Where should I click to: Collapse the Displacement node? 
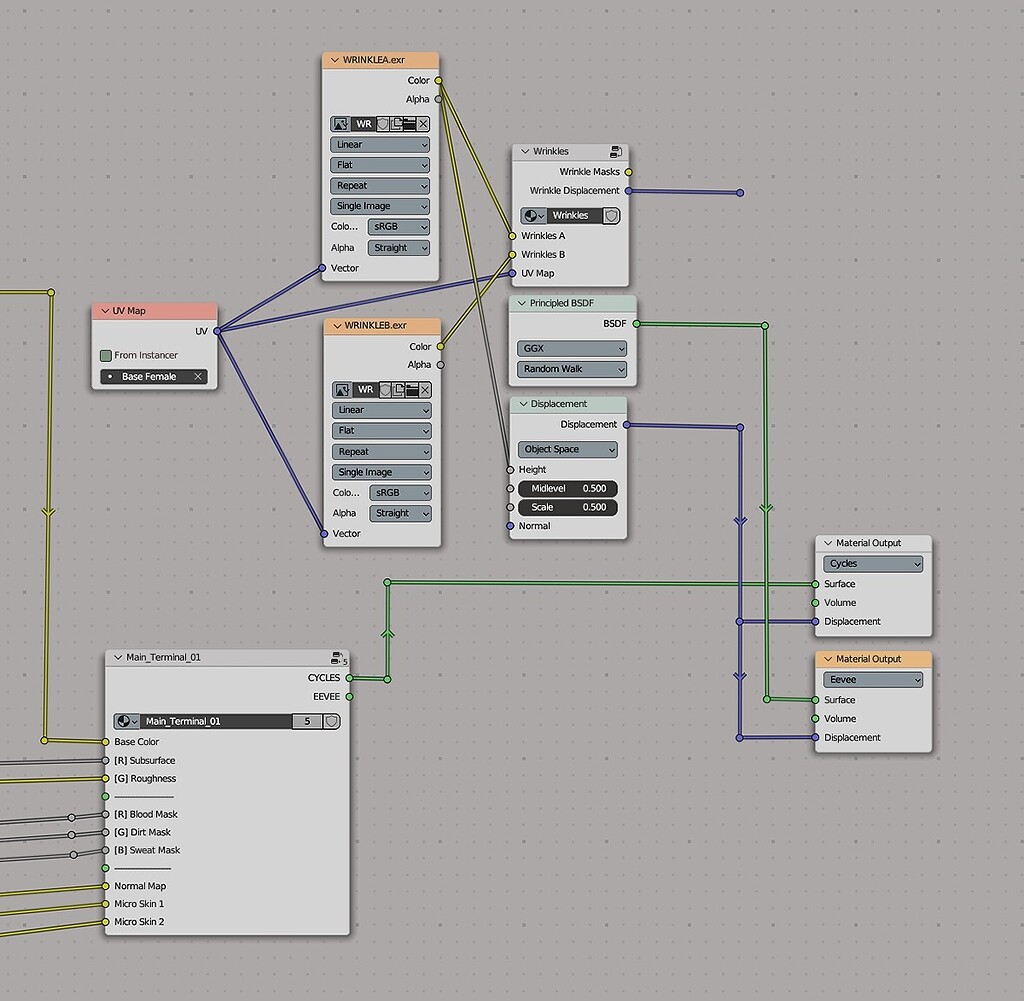tap(523, 404)
